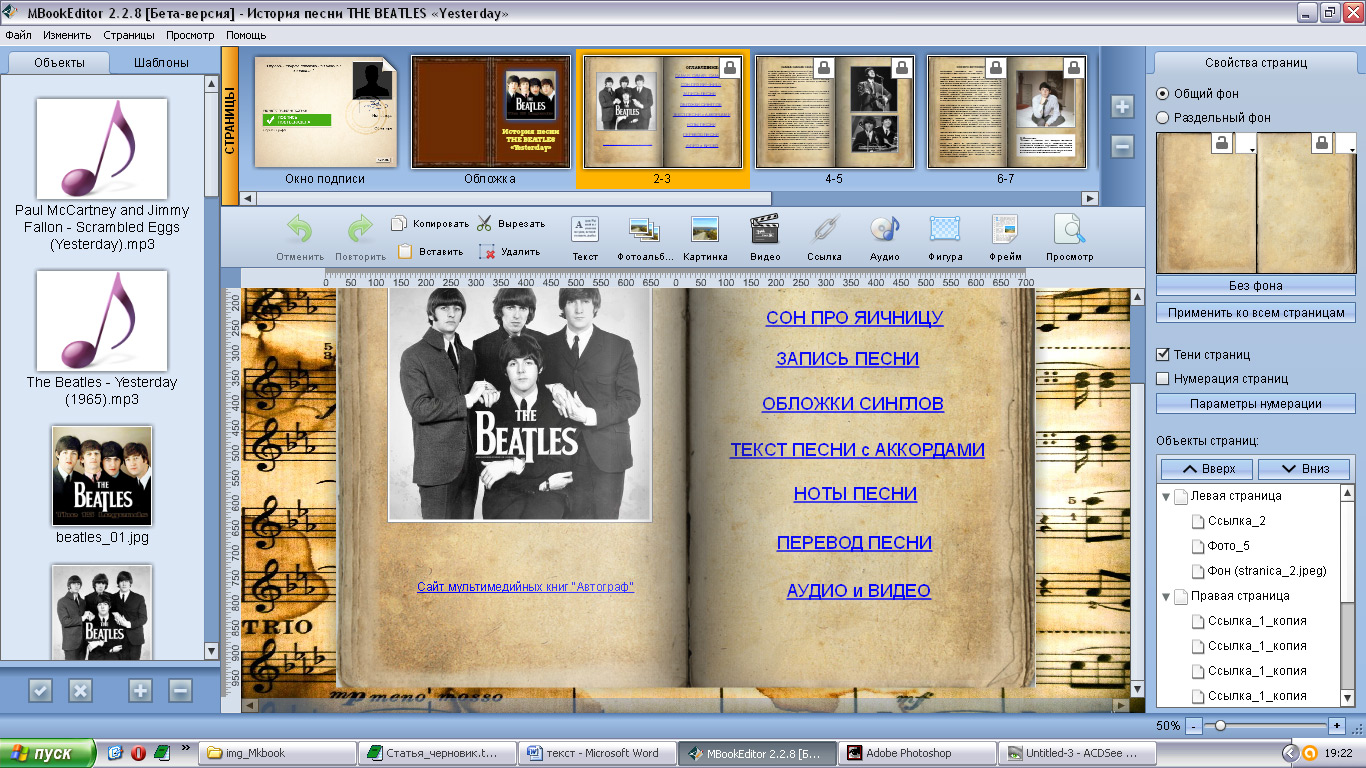The height and width of the screenshot is (768, 1366).
Task: Click the X button under objects list
Action: [80, 690]
